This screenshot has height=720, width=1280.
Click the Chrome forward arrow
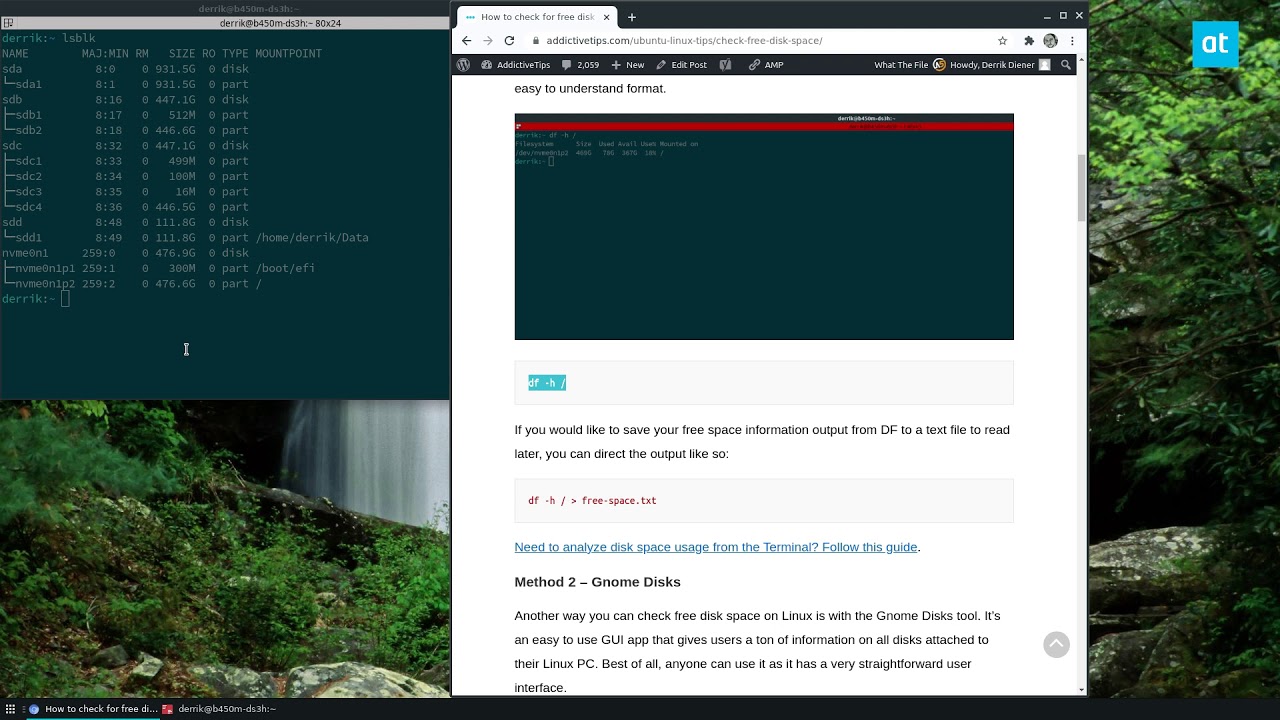488,41
